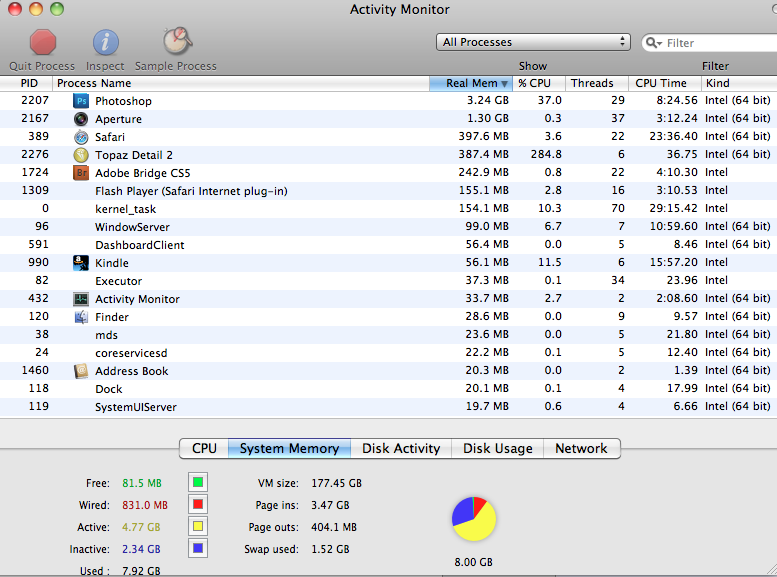
Task: Switch to the CPU tab
Action: pyautogui.click(x=204, y=449)
